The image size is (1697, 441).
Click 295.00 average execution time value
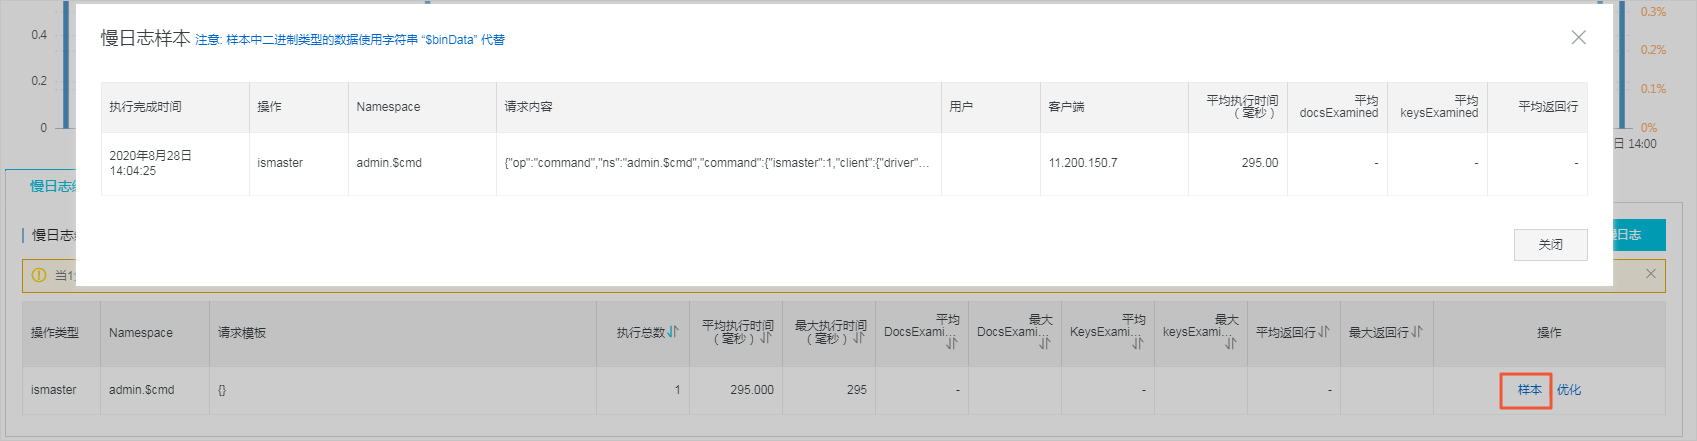(x=1260, y=163)
